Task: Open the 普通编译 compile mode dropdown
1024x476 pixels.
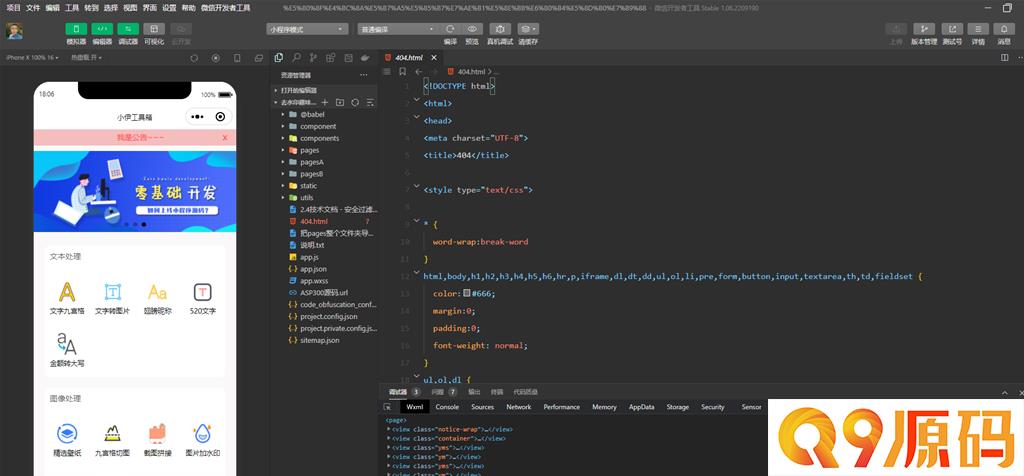Action: click(x=398, y=29)
